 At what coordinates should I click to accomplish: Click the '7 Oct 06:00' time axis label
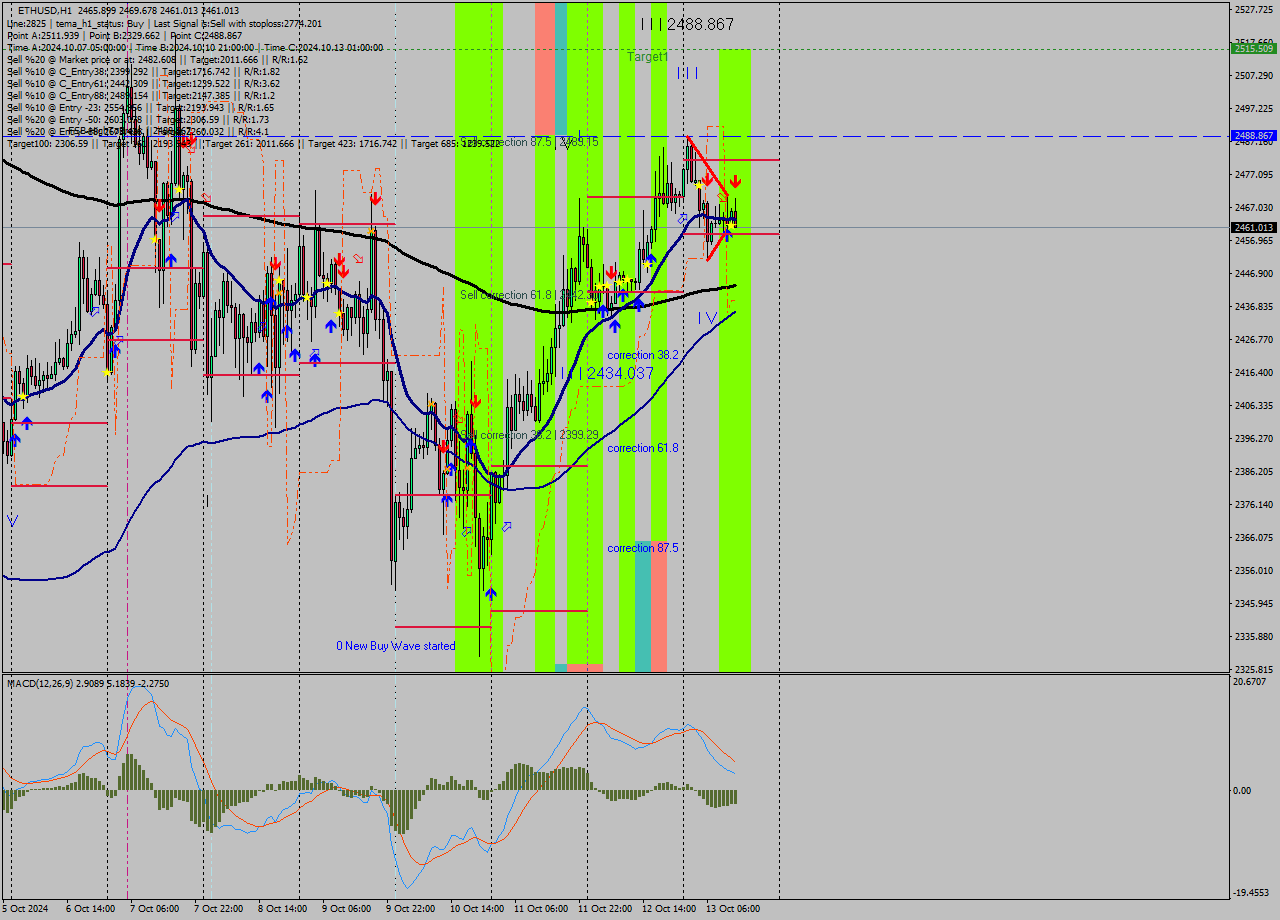click(x=154, y=909)
